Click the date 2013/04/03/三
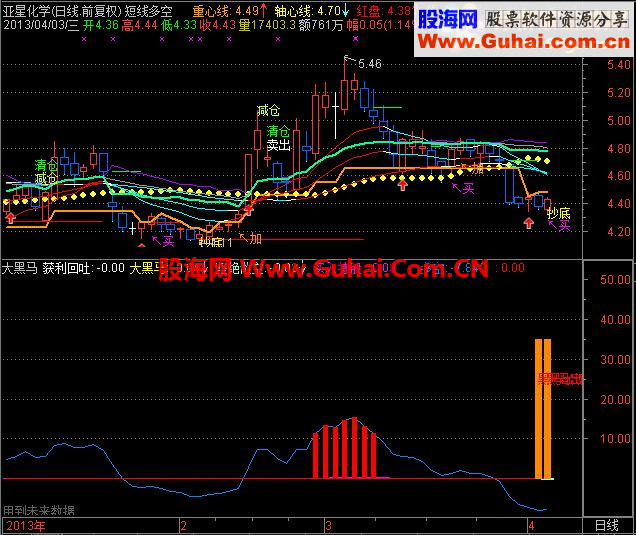Viewport: 636px width, 535px height. click(41, 25)
